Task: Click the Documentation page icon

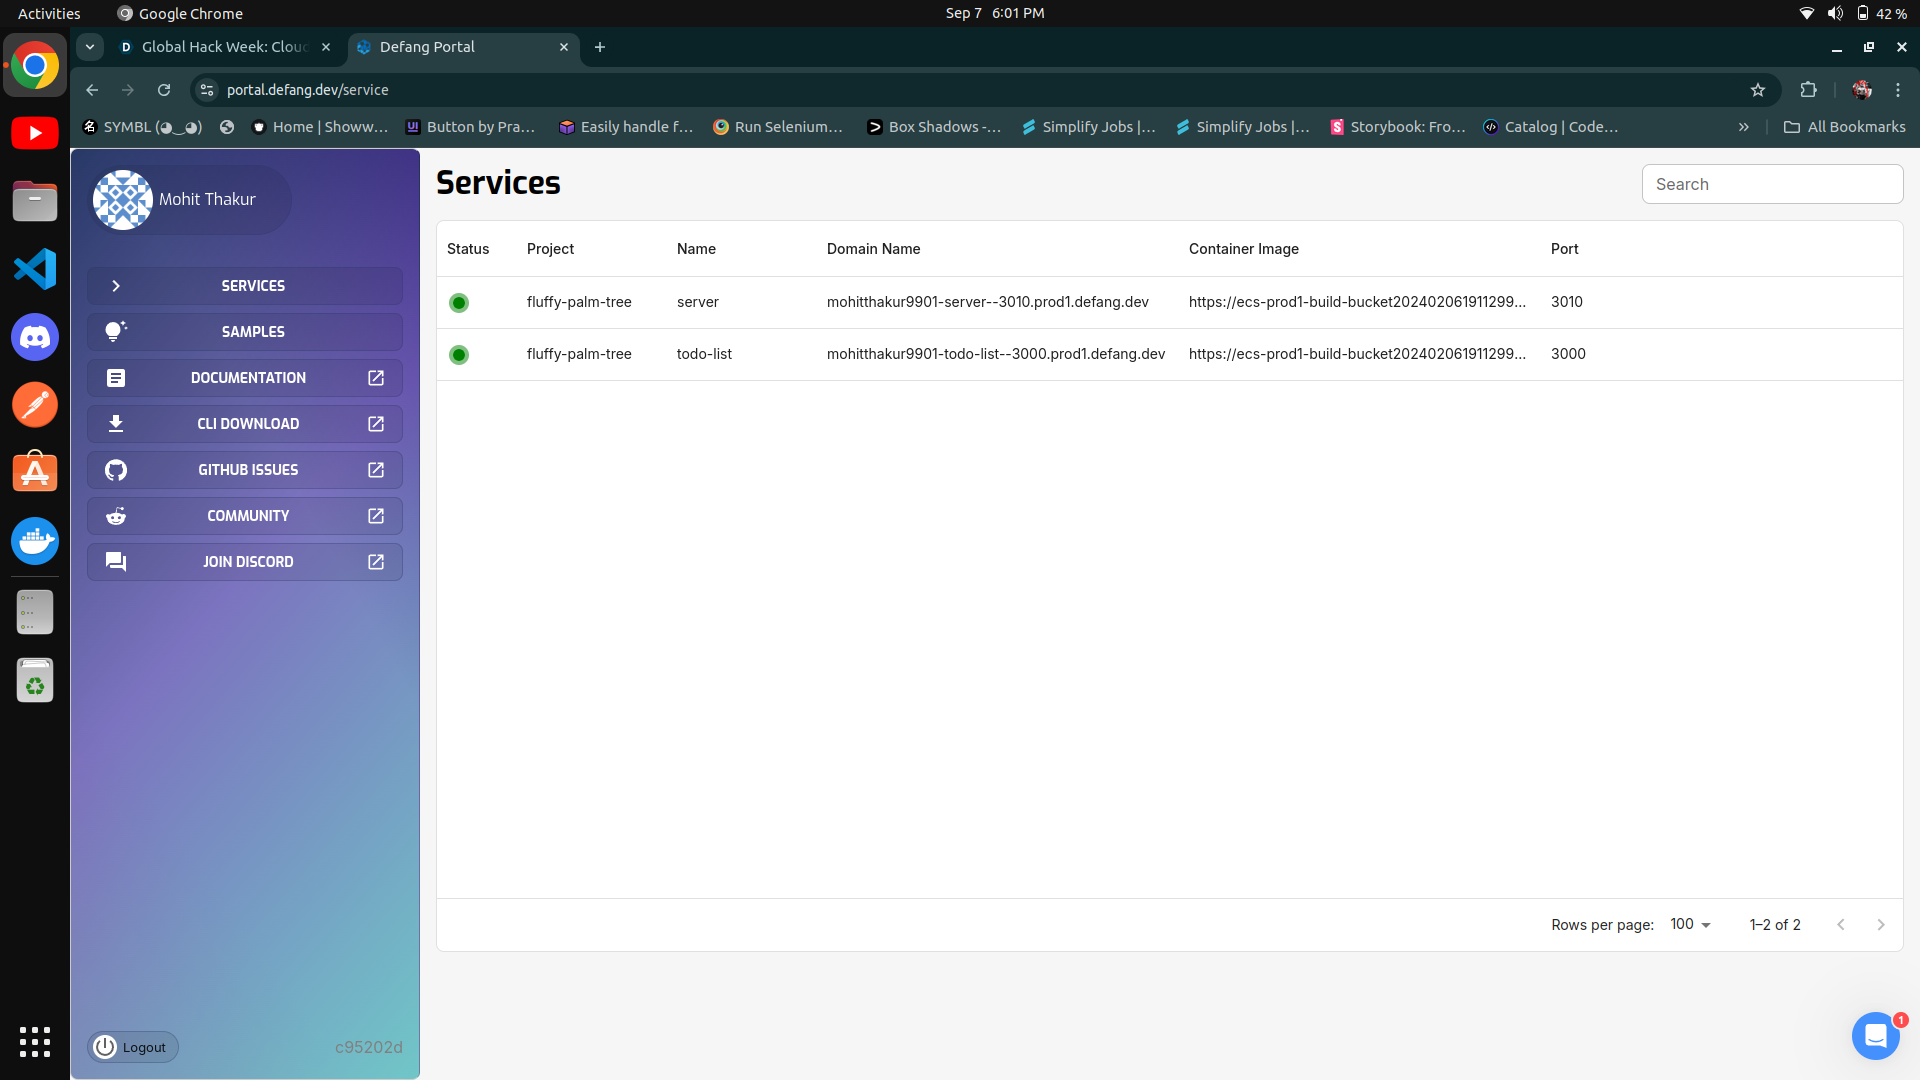Action: (116, 378)
